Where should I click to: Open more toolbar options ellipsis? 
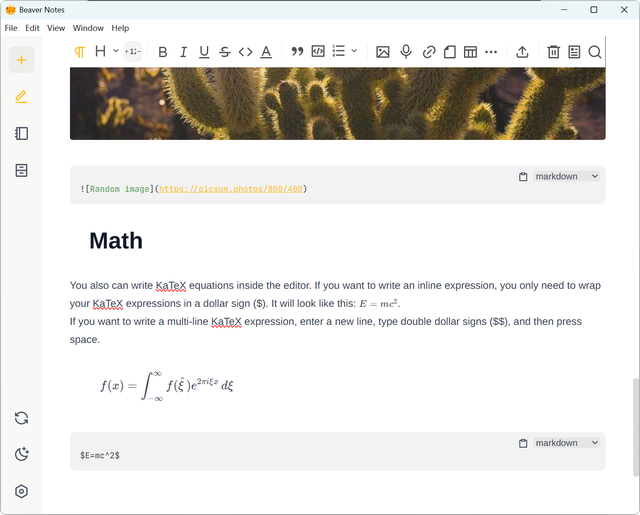[491, 52]
